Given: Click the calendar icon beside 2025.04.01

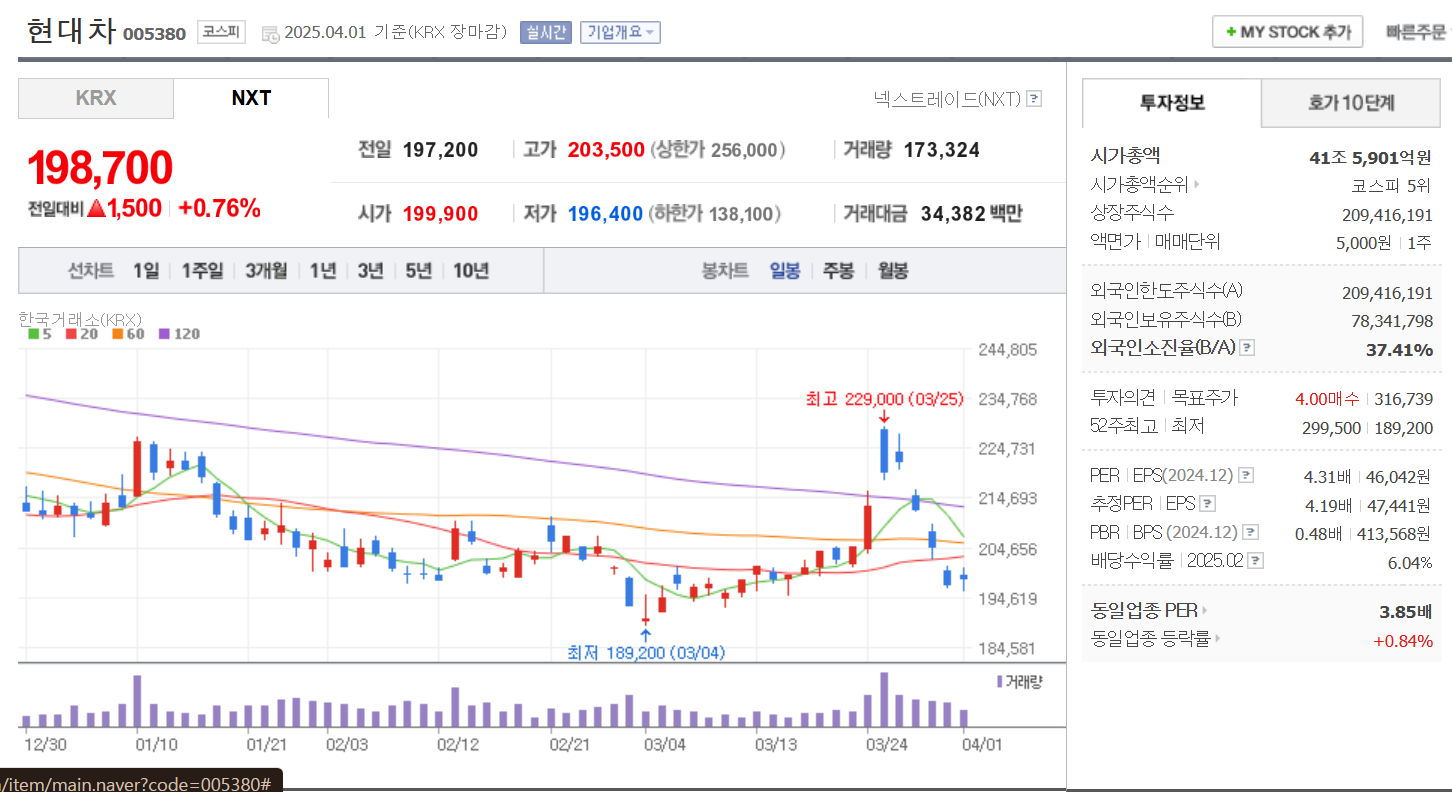Looking at the screenshot, I should coord(270,33).
